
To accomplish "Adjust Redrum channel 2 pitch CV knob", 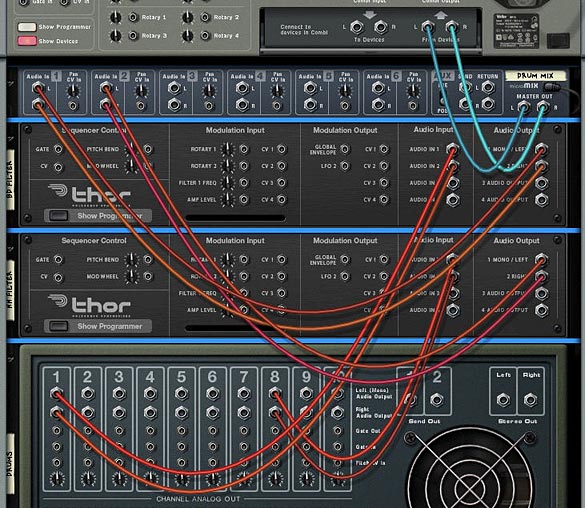I will click(x=88, y=479).
